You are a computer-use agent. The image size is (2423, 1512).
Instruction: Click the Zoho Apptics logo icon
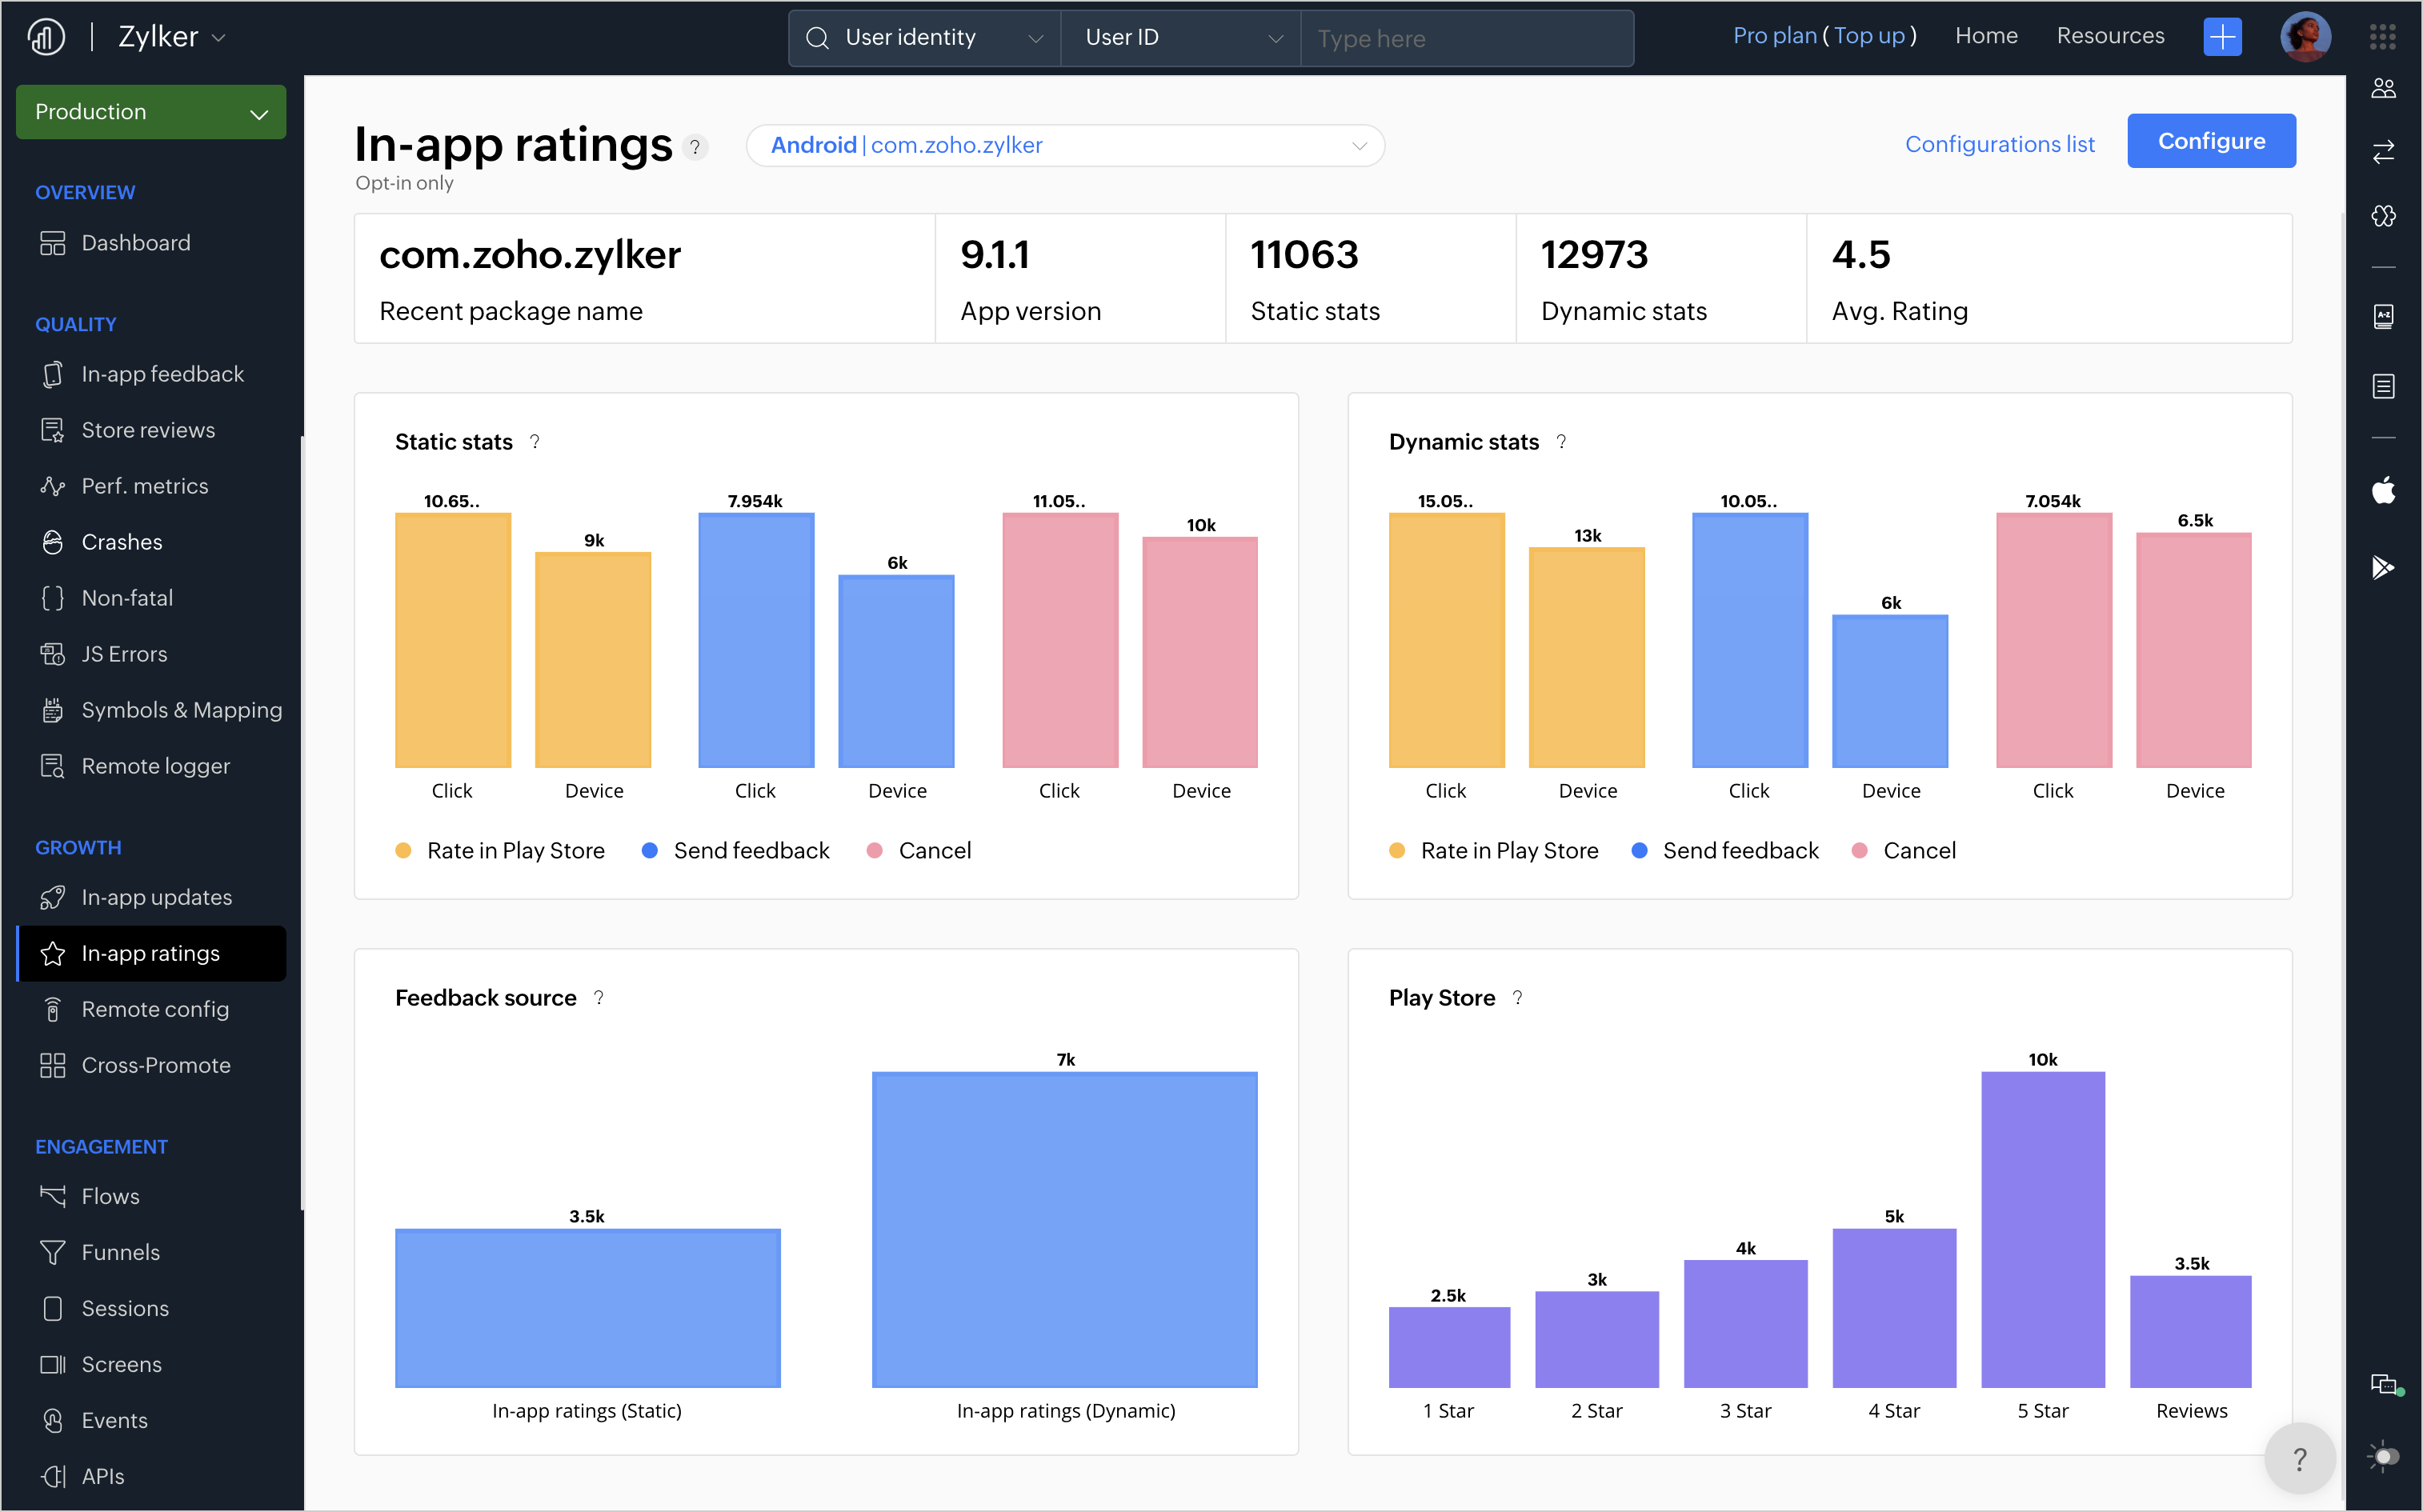pos(47,37)
